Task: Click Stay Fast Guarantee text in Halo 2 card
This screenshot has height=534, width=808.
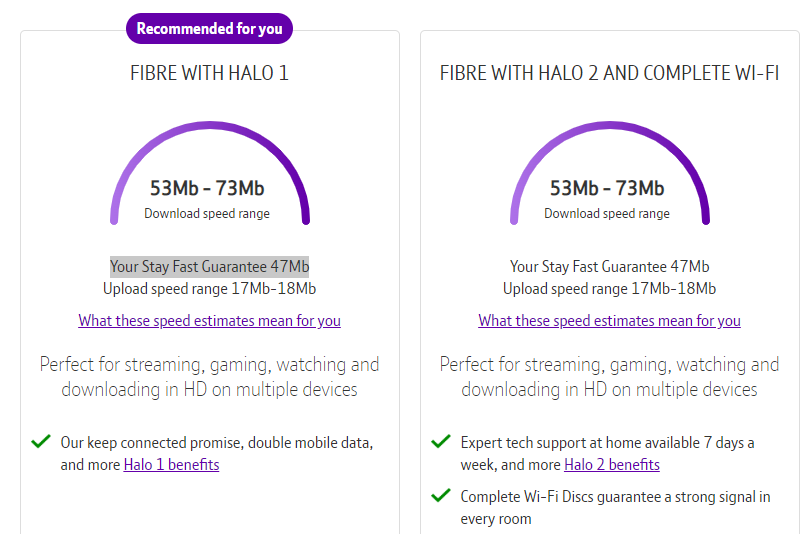Action: (609, 267)
